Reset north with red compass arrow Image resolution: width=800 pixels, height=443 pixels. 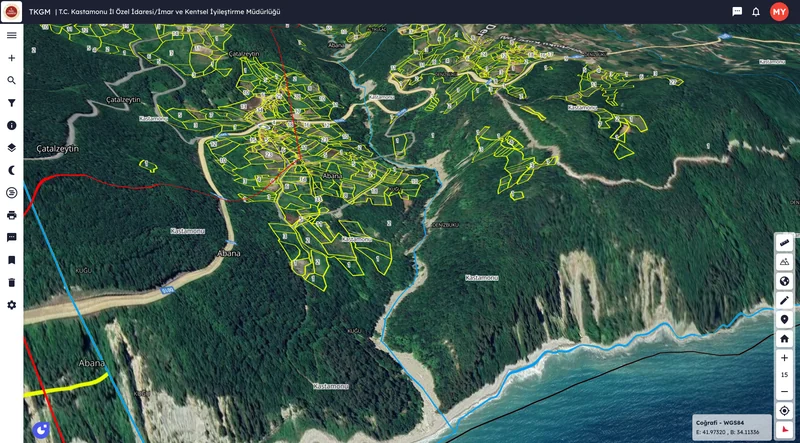click(x=784, y=429)
